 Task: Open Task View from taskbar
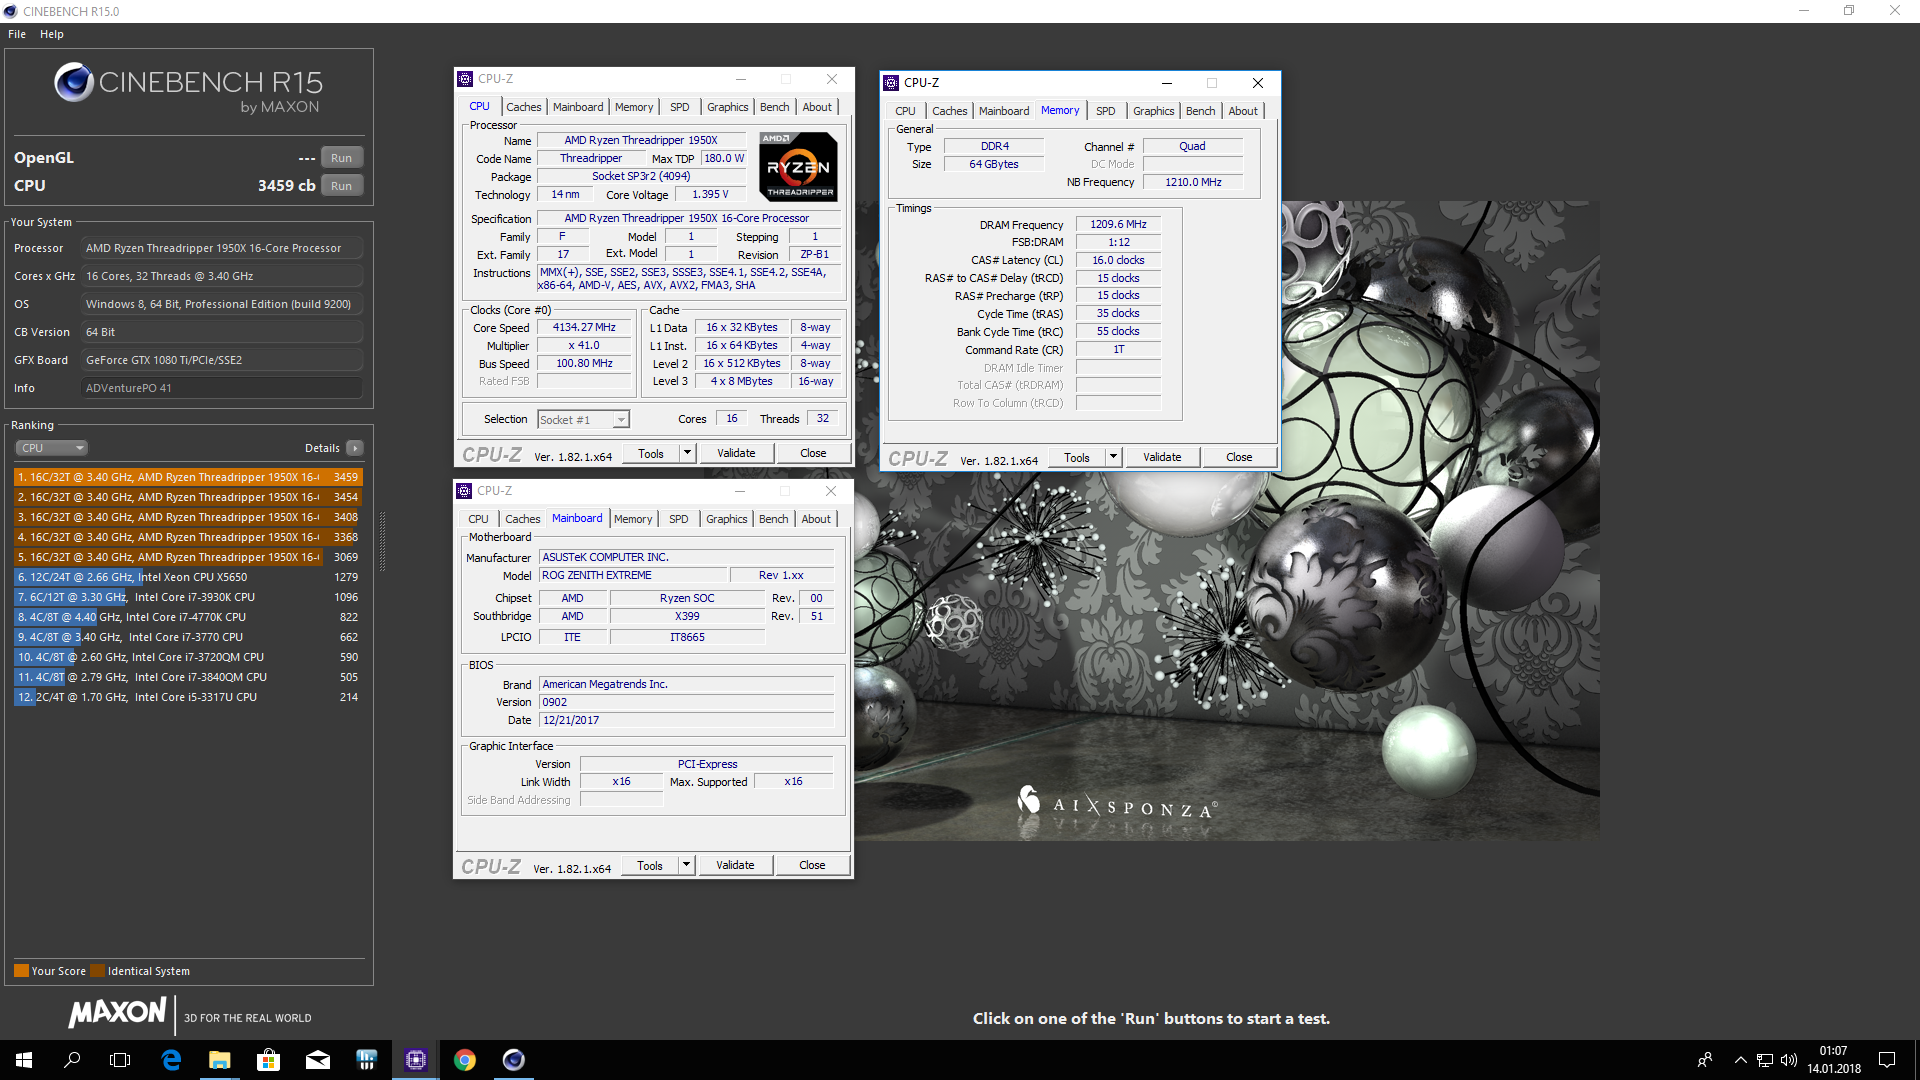tap(120, 1060)
